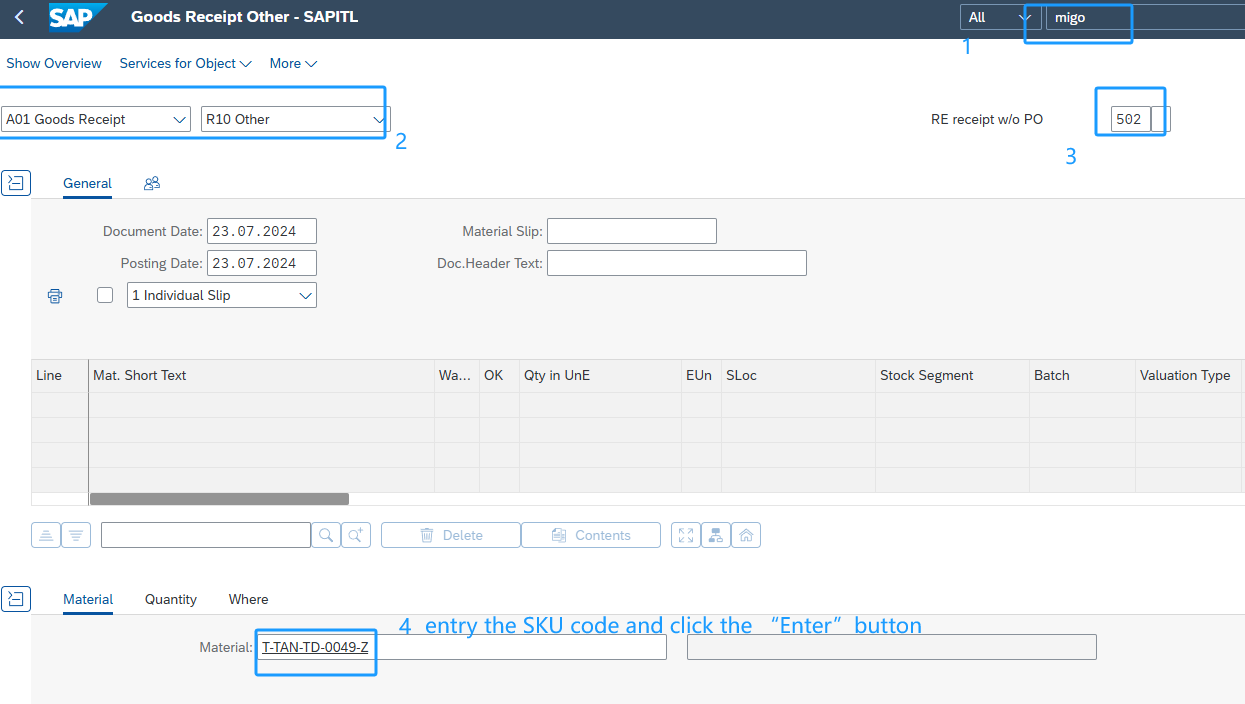The height and width of the screenshot is (704, 1245).
Task: Click the expand arrows icon next to Contents
Action: 685,535
